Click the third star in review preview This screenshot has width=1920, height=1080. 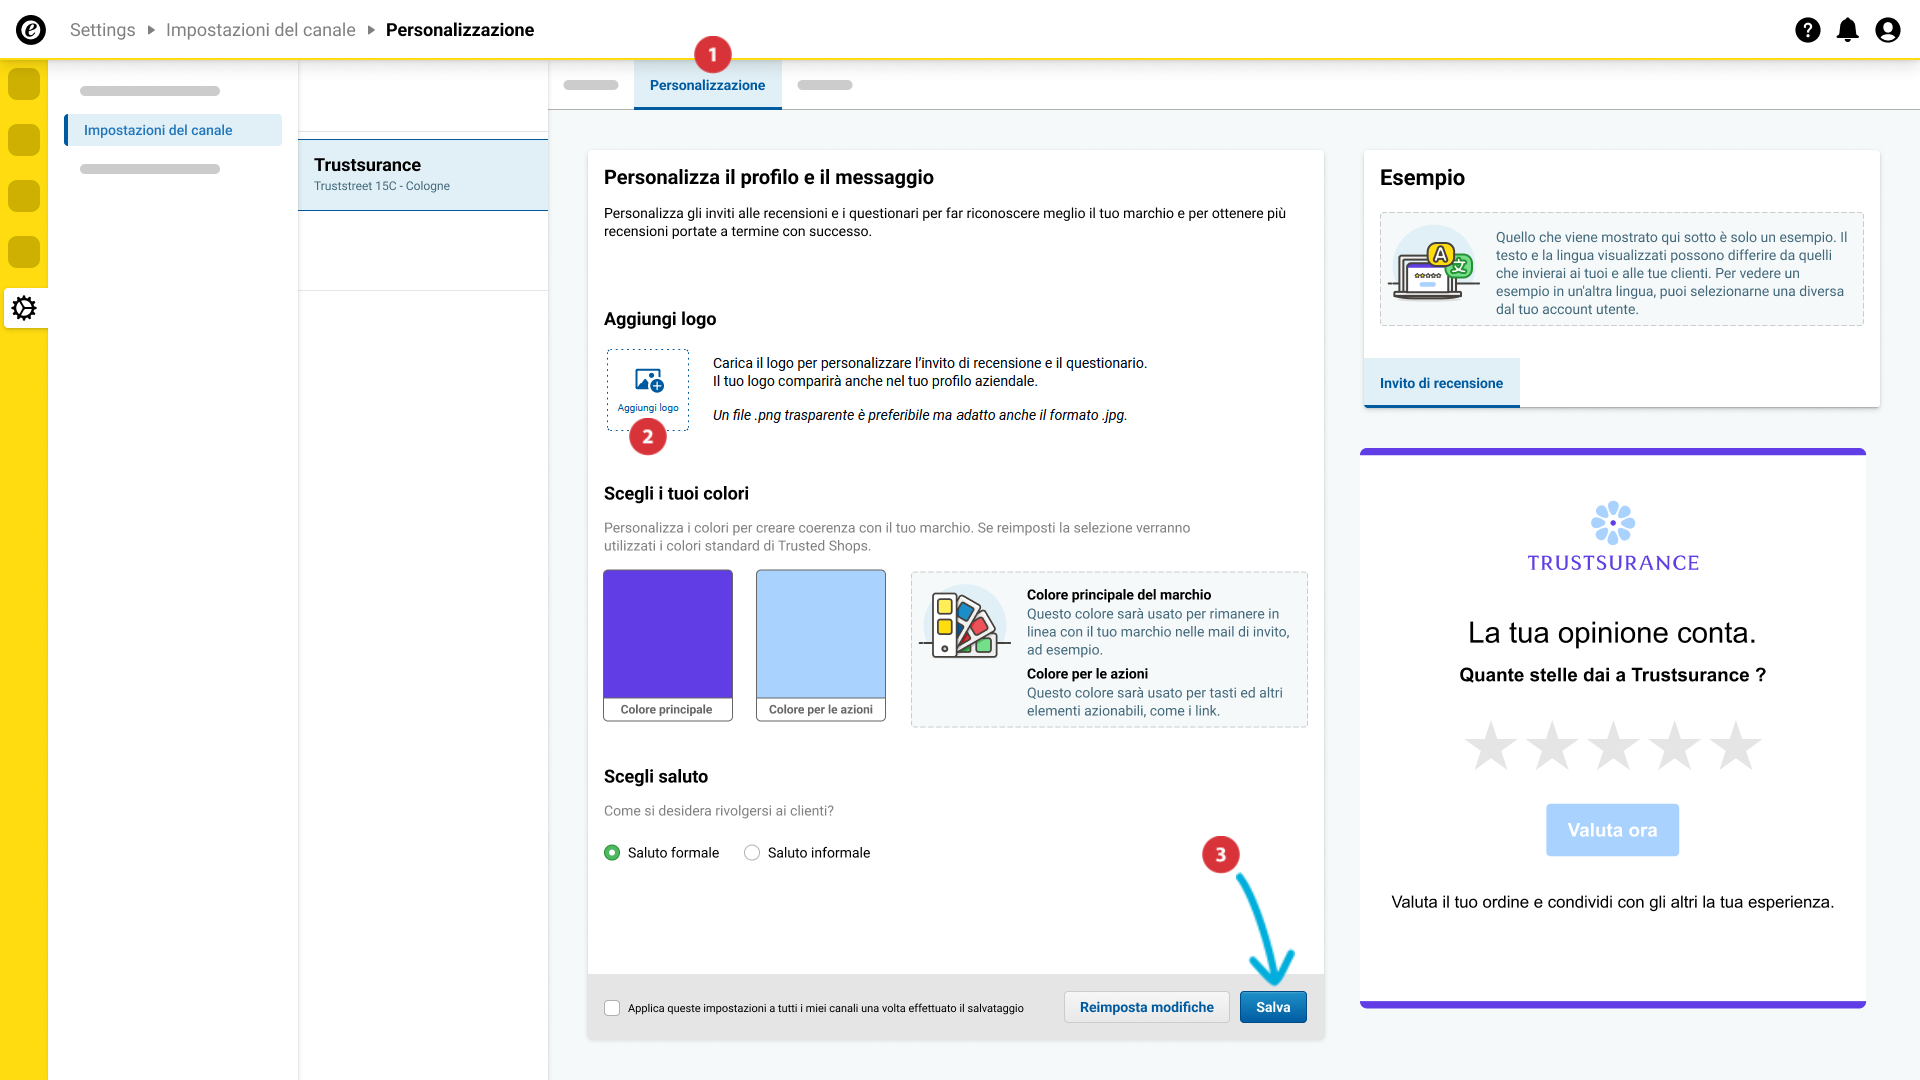coord(1613,746)
